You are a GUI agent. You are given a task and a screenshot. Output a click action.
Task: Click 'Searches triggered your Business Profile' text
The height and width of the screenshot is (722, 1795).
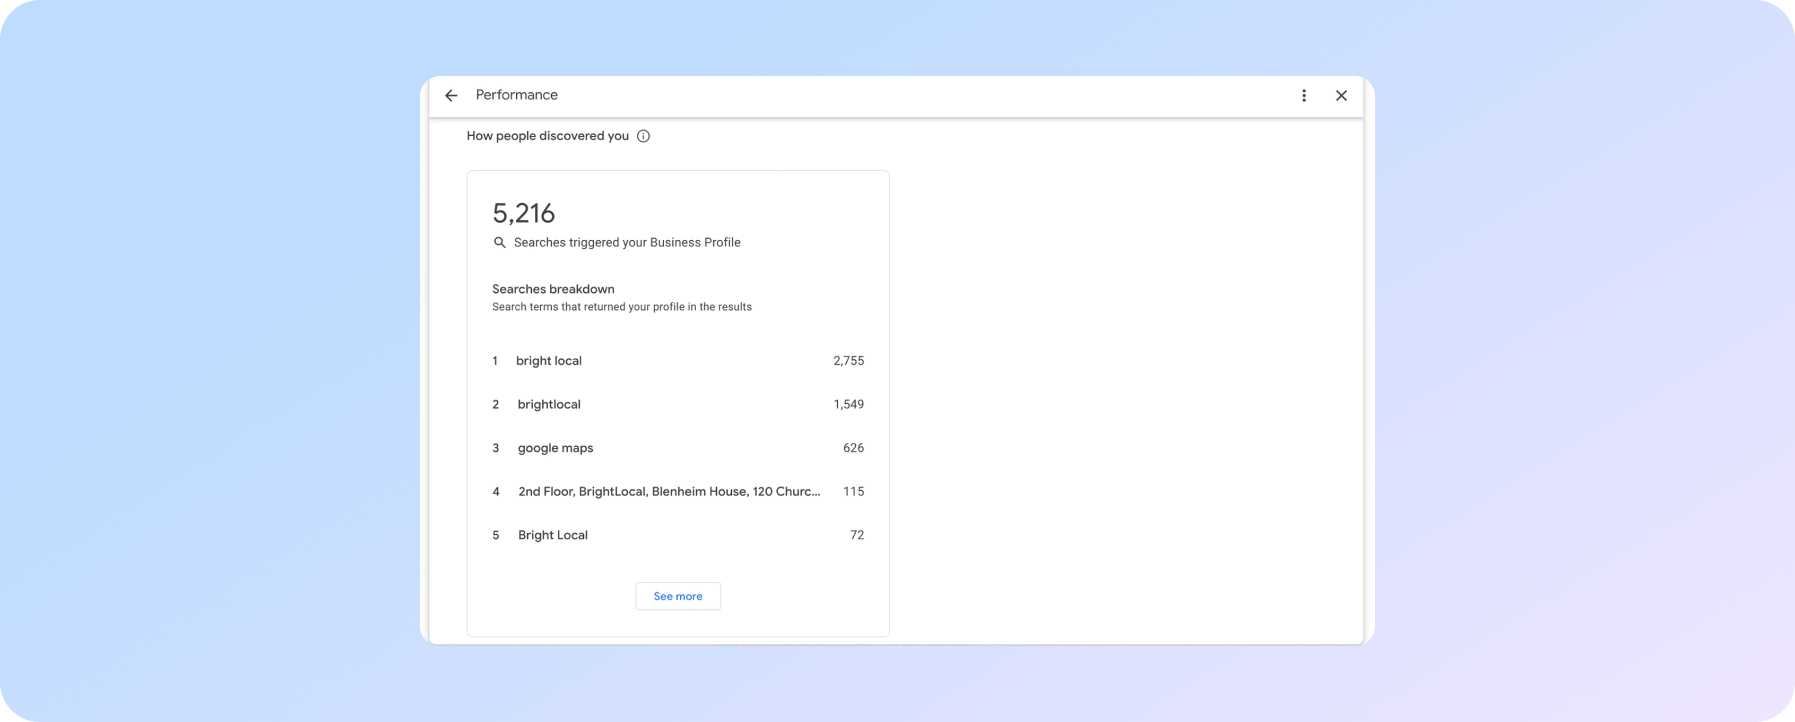(x=627, y=243)
